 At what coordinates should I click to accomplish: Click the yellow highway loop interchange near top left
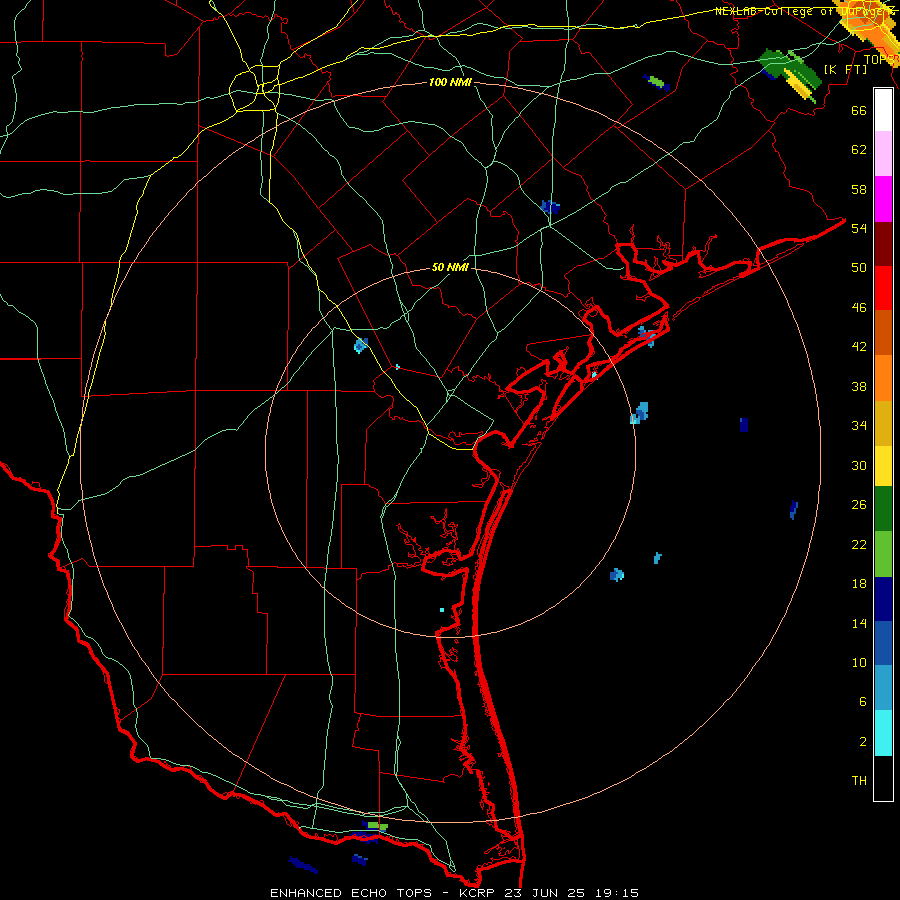pyautogui.click(x=255, y=89)
